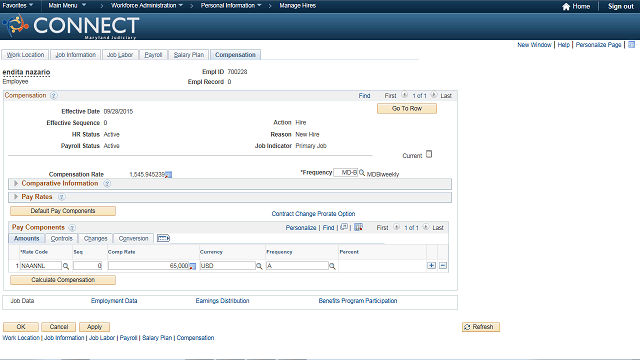Look up pay component Frequency A
This screenshot has height=360, width=640.
332,266
